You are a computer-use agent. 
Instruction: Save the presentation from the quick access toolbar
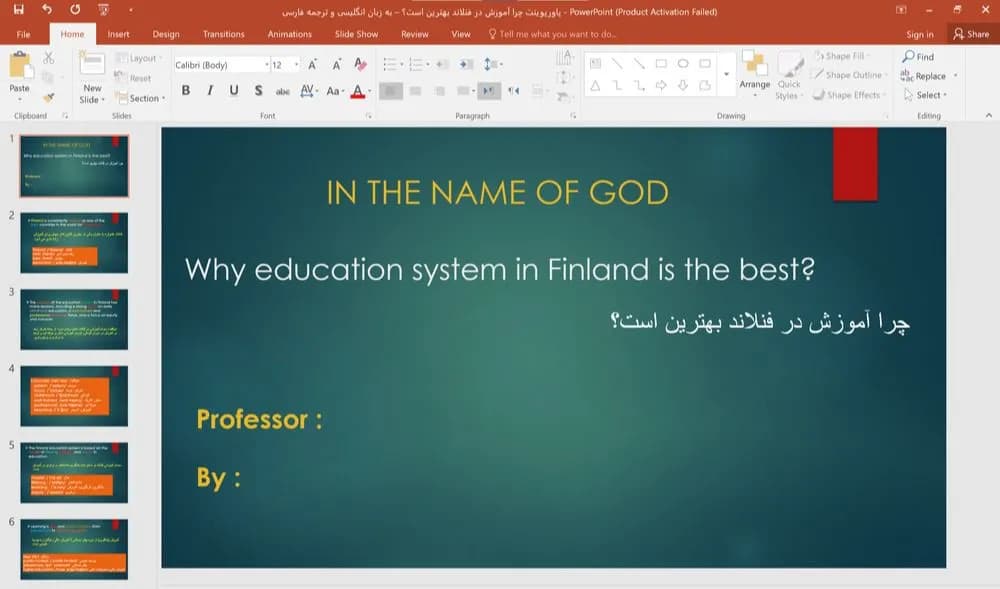tap(18, 10)
